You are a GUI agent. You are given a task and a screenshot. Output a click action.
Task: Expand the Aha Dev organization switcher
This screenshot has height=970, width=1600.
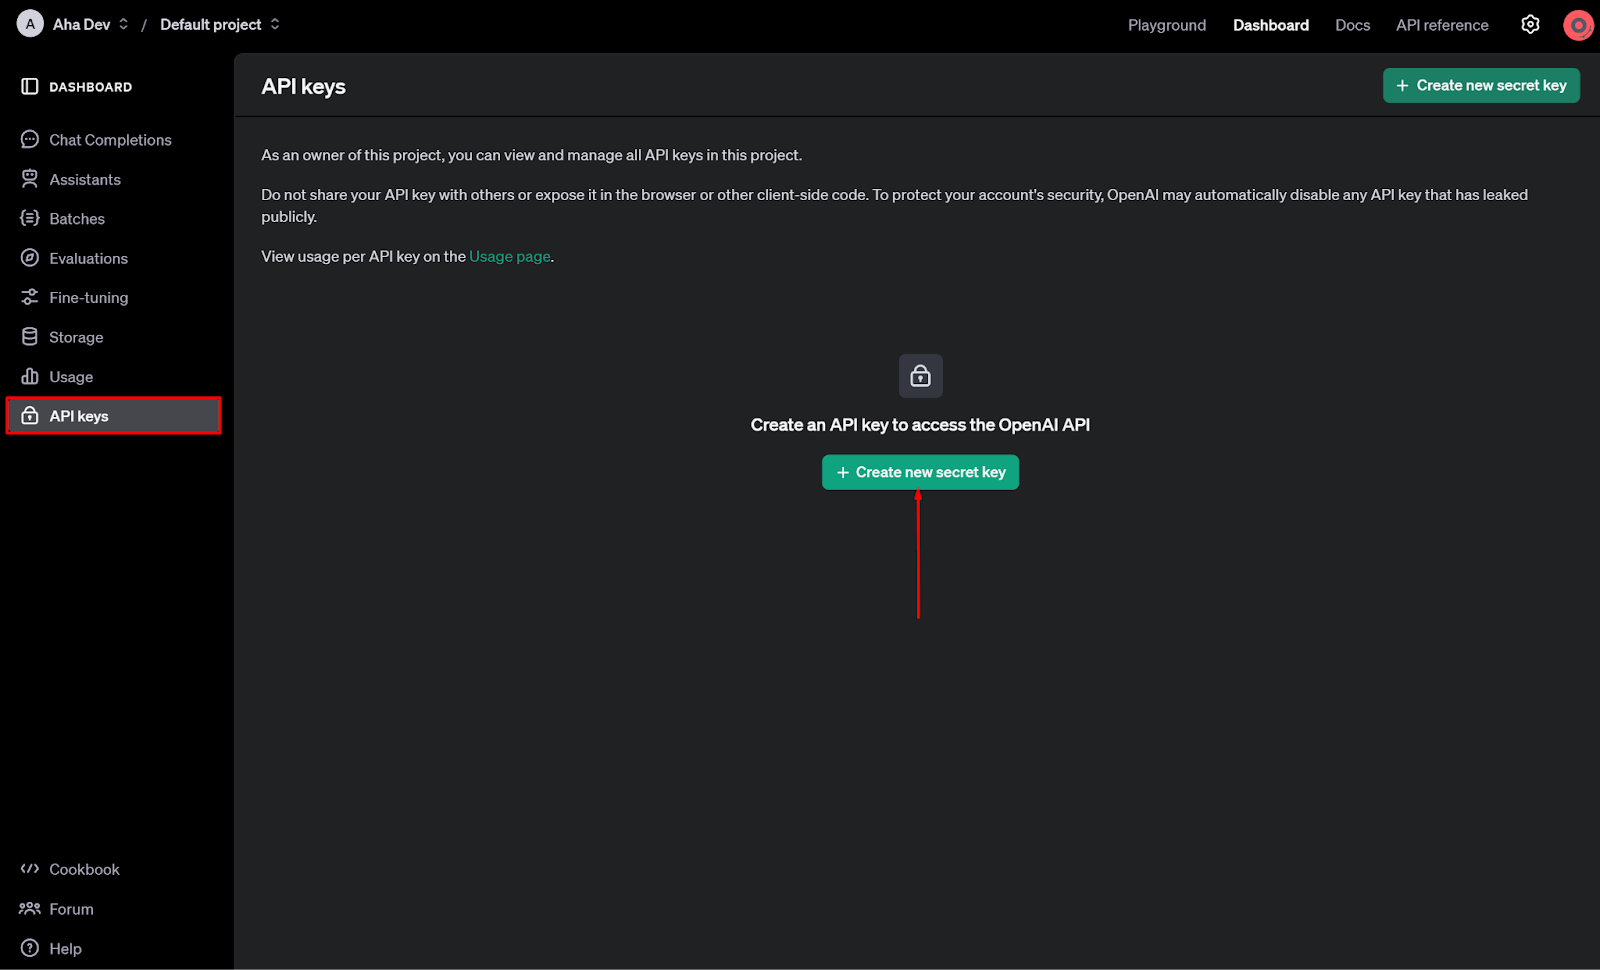click(123, 24)
